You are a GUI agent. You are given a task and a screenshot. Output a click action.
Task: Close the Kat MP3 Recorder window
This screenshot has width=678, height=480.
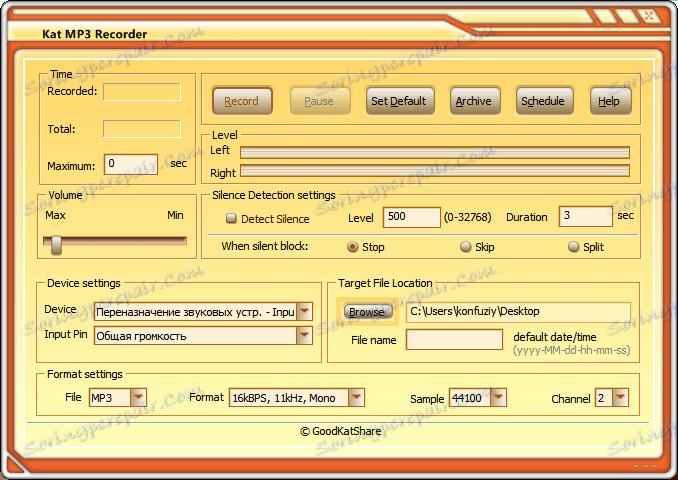649,16
